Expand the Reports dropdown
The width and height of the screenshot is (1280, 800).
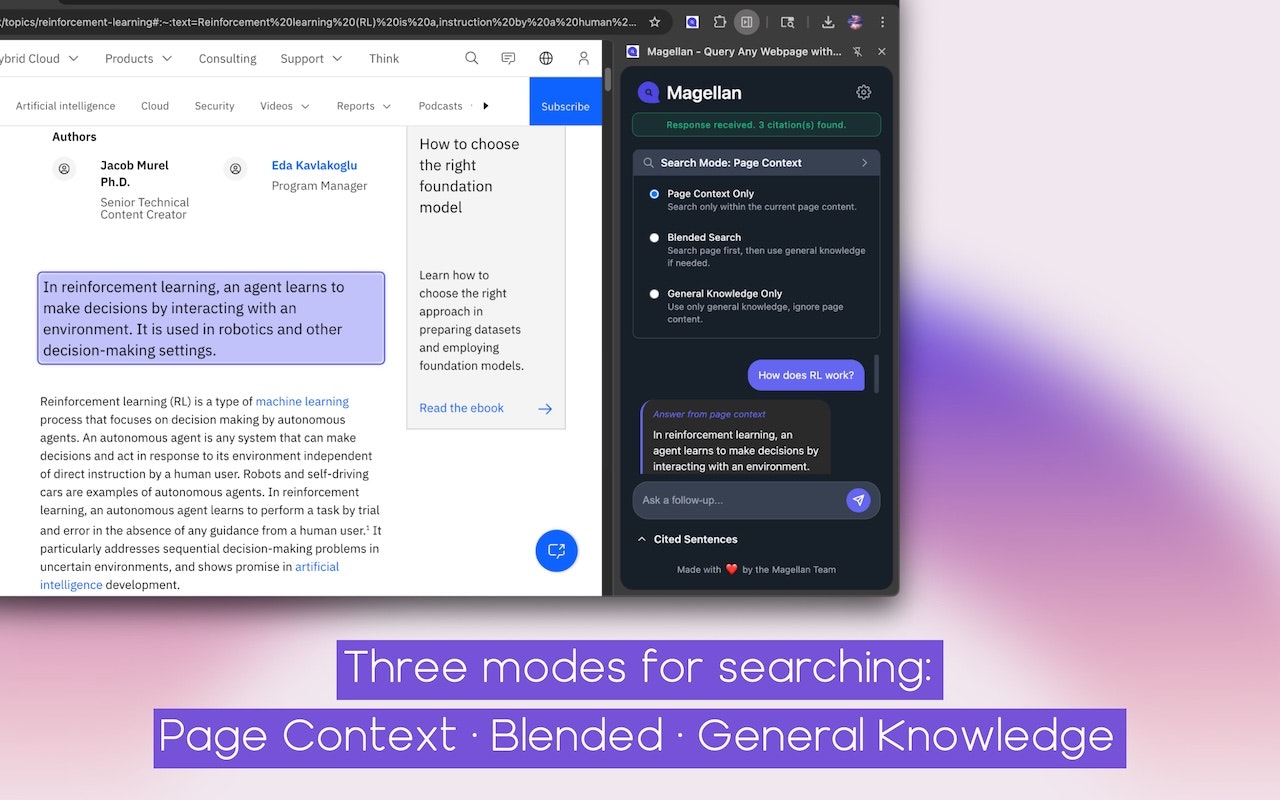click(x=364, y=106)
